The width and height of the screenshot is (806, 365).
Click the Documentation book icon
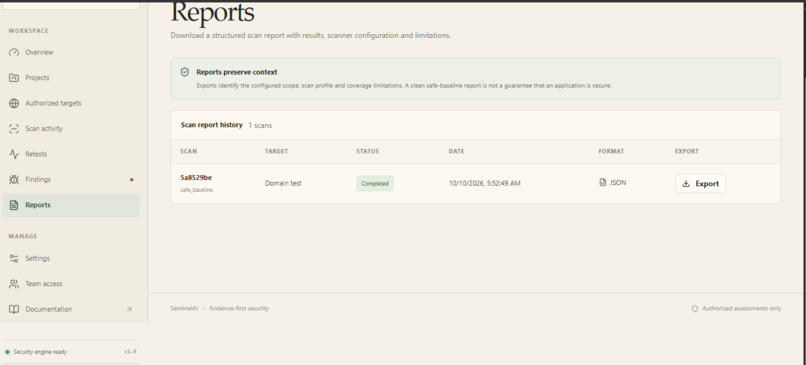coord(14,309)
